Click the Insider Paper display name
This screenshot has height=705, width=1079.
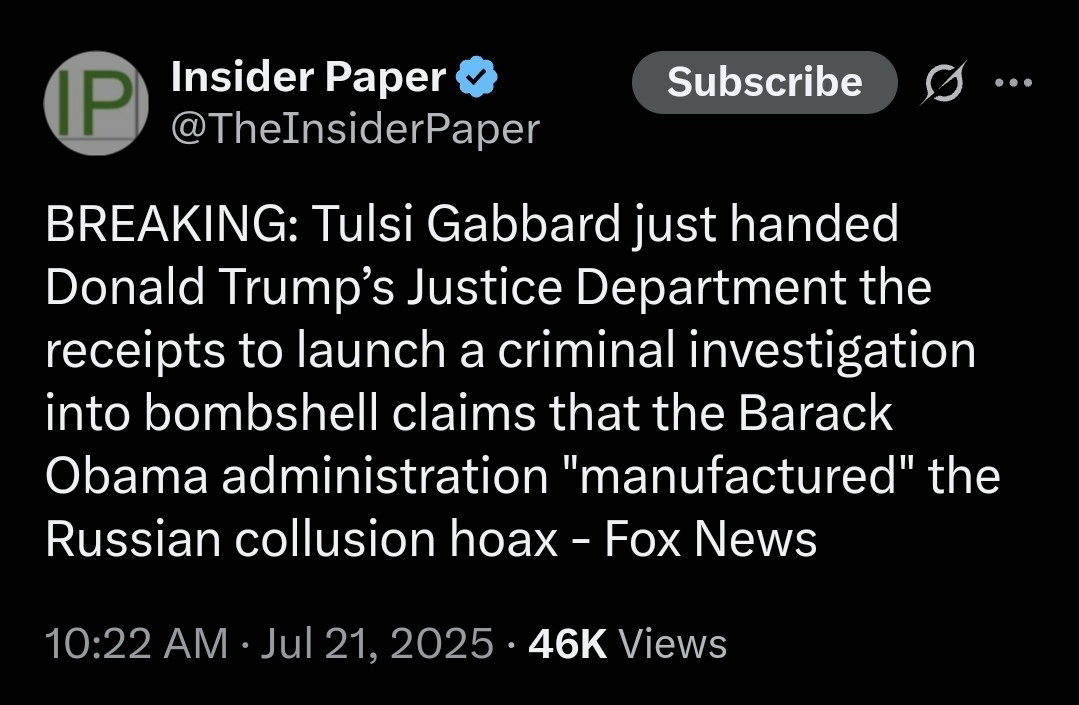coord(309,77)
